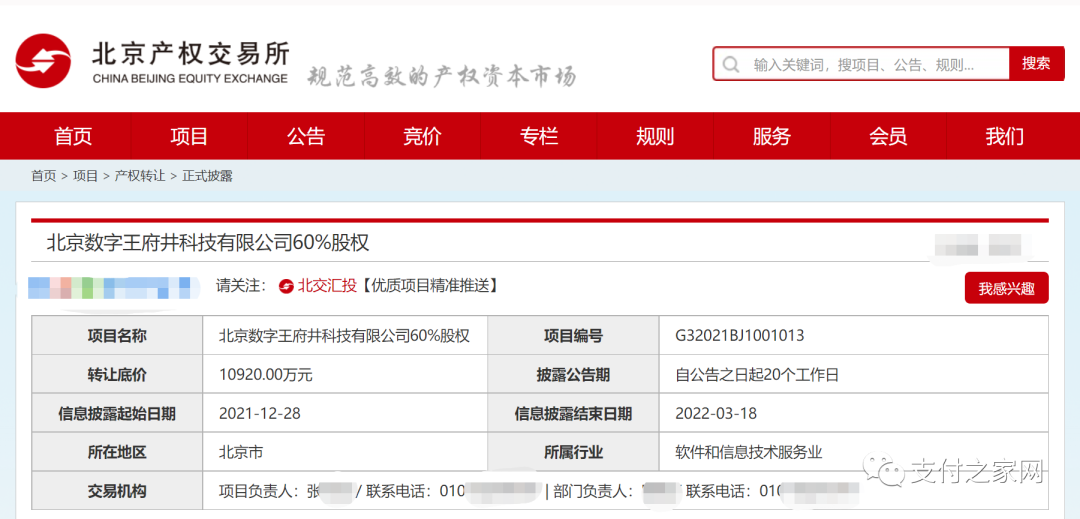This screenshot has height=519, width=1080.
Task: Click the 北交汇投 red logo icon
Action: (x=286, y=286)
